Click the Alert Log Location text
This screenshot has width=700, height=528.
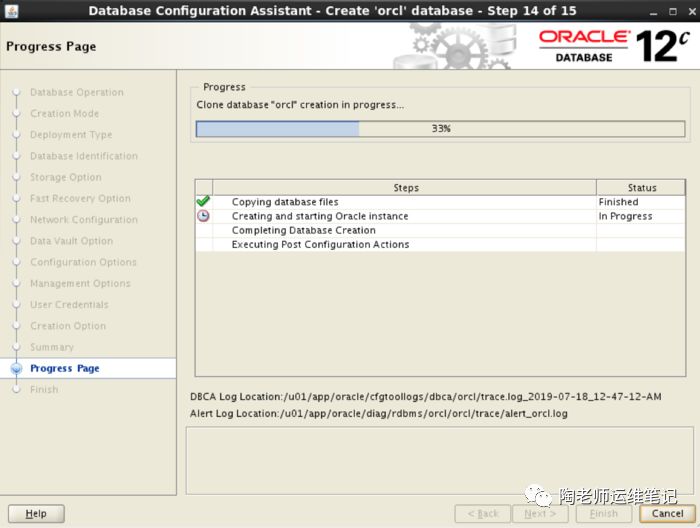click(379, 414)
